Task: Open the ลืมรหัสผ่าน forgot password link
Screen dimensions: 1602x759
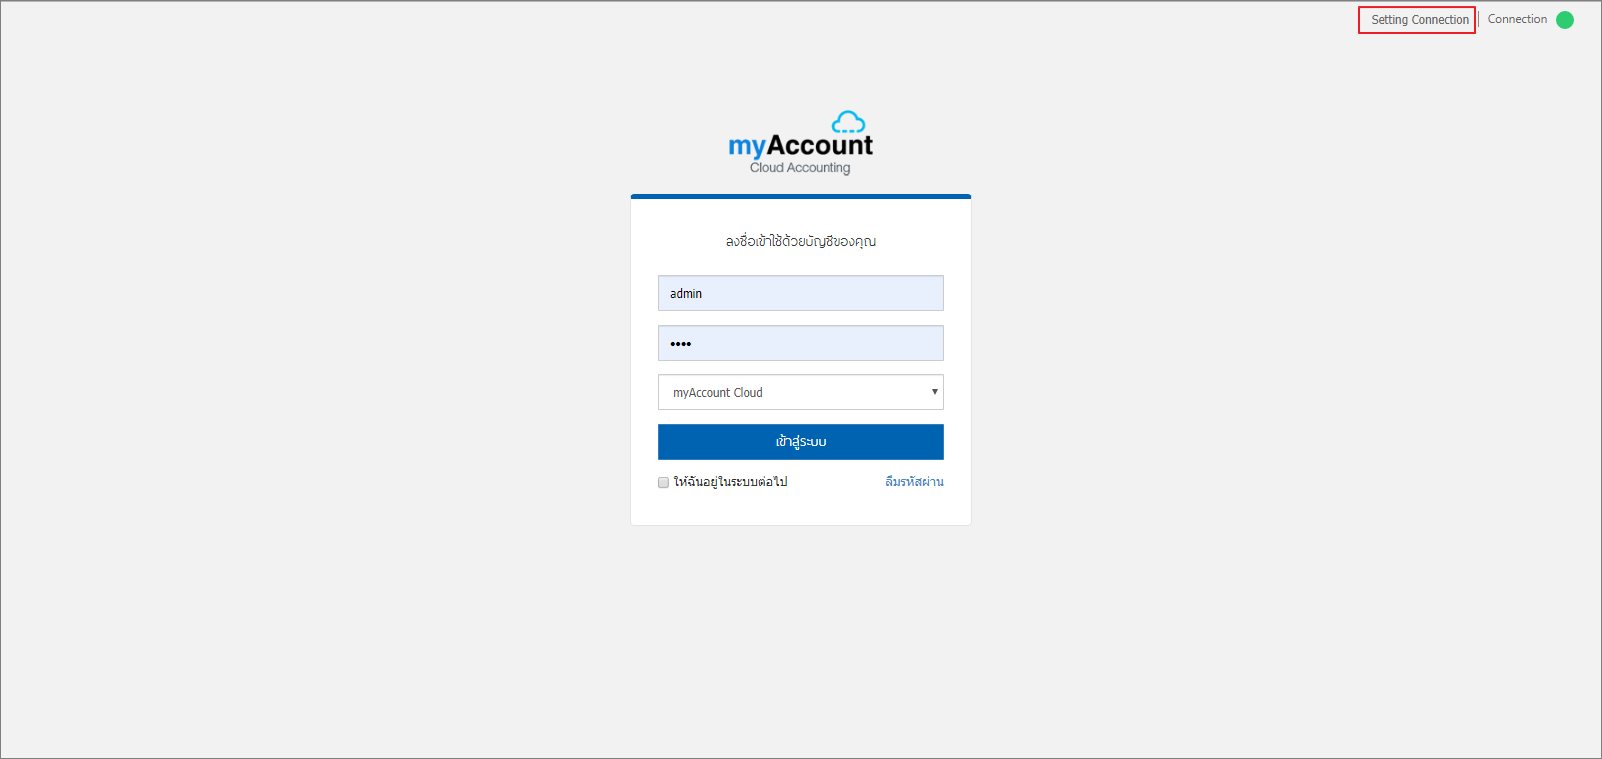Action: [914, 482]
